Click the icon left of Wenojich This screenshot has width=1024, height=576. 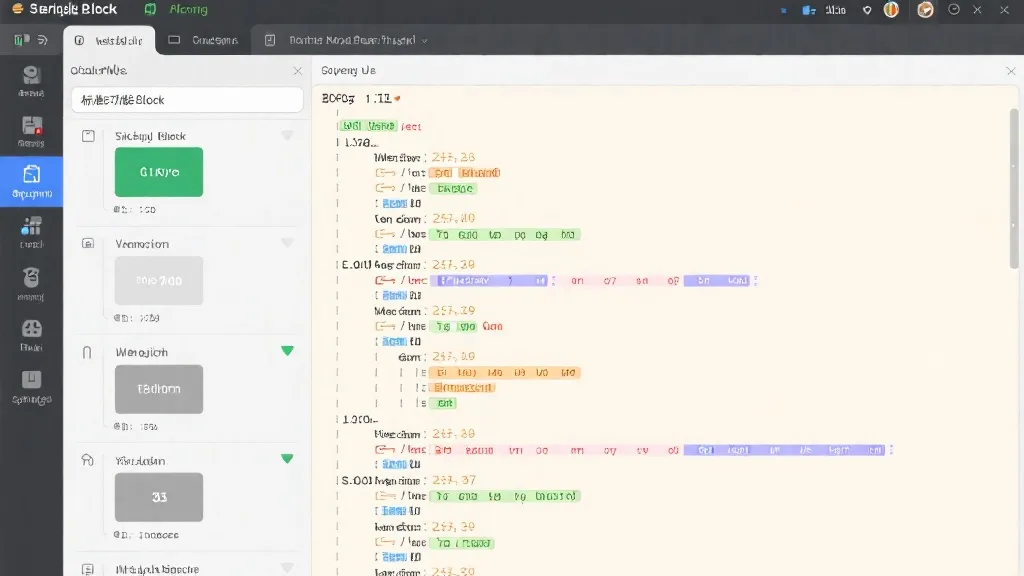click(x=88, y=353)
